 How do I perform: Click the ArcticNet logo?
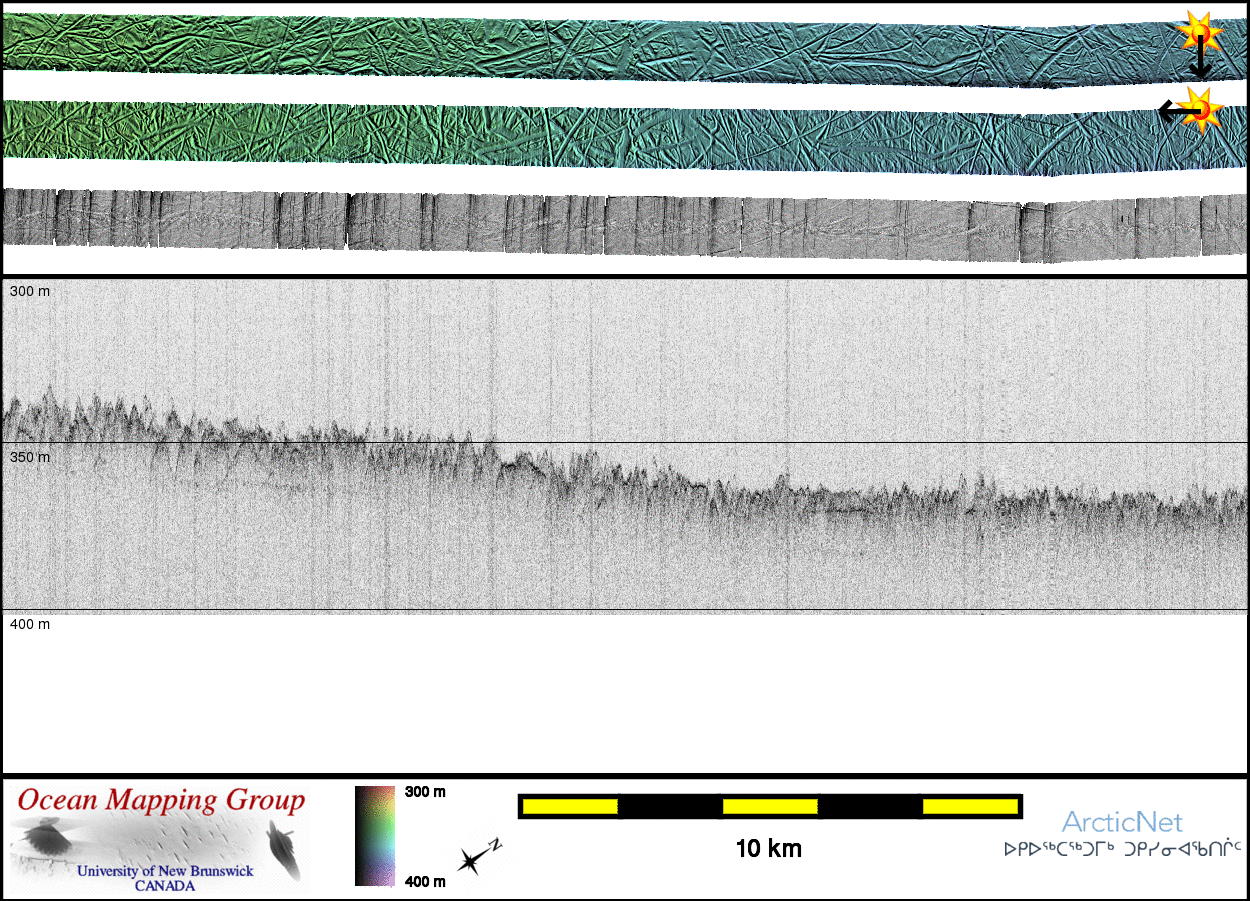pyautogui.click(x=1122, y=822)
